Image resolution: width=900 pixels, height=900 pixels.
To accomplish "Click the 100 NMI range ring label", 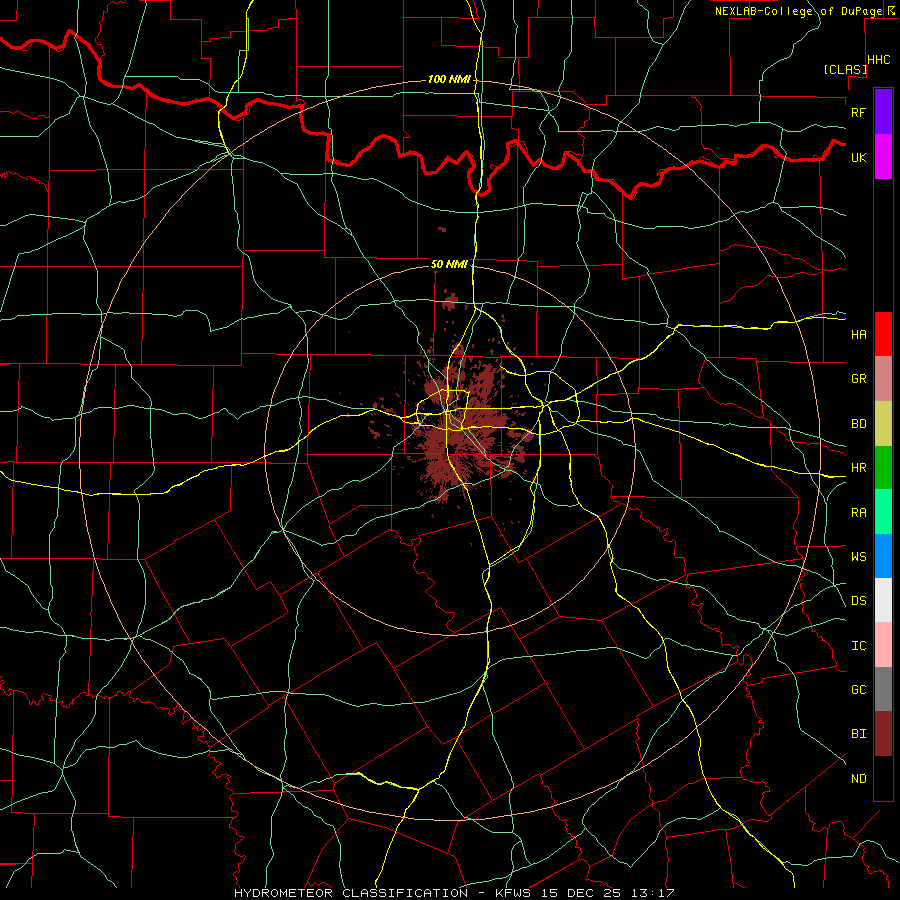I will coord(448,79).
